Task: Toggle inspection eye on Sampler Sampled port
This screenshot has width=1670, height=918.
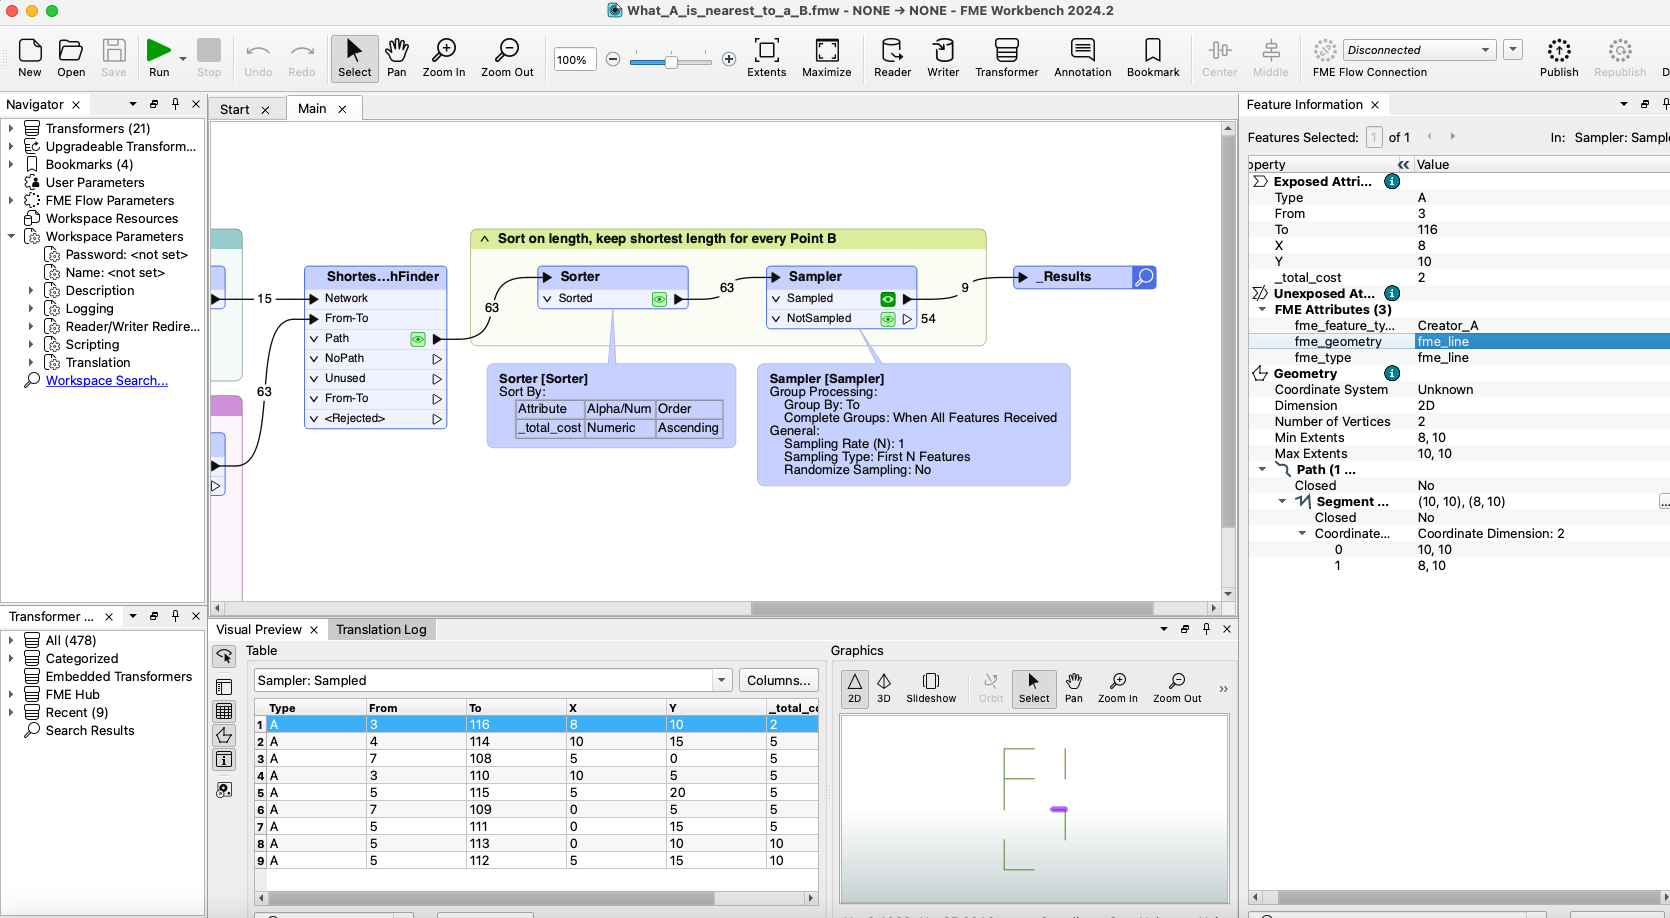Action: click(x=888, y=299)
